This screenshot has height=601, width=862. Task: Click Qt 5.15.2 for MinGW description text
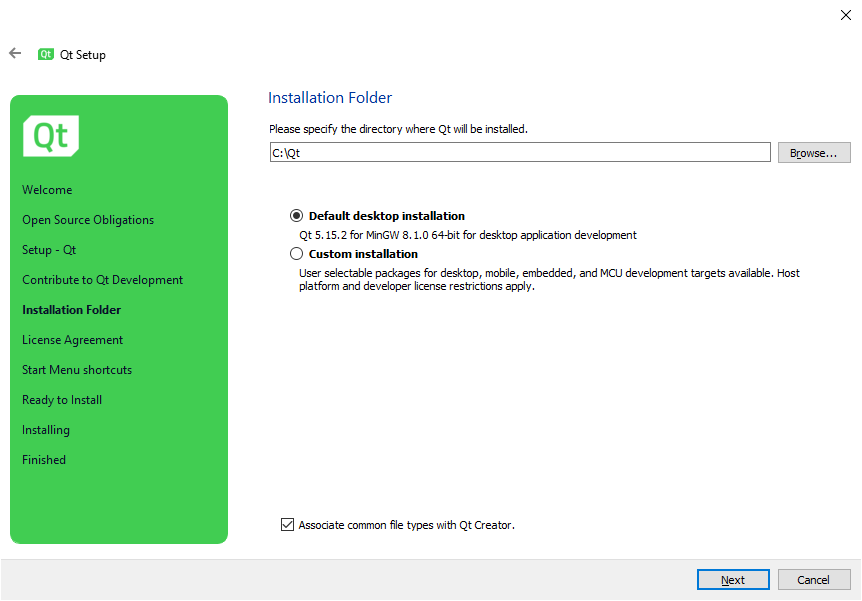tap(468, 235)
